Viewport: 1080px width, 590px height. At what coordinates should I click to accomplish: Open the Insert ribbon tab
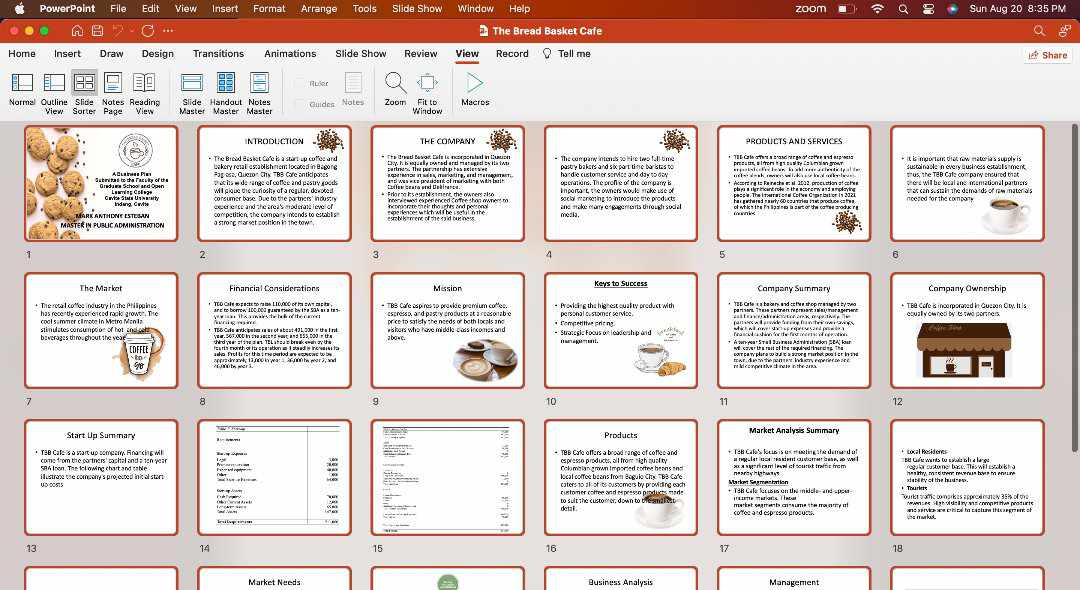[x=68, y=54]
